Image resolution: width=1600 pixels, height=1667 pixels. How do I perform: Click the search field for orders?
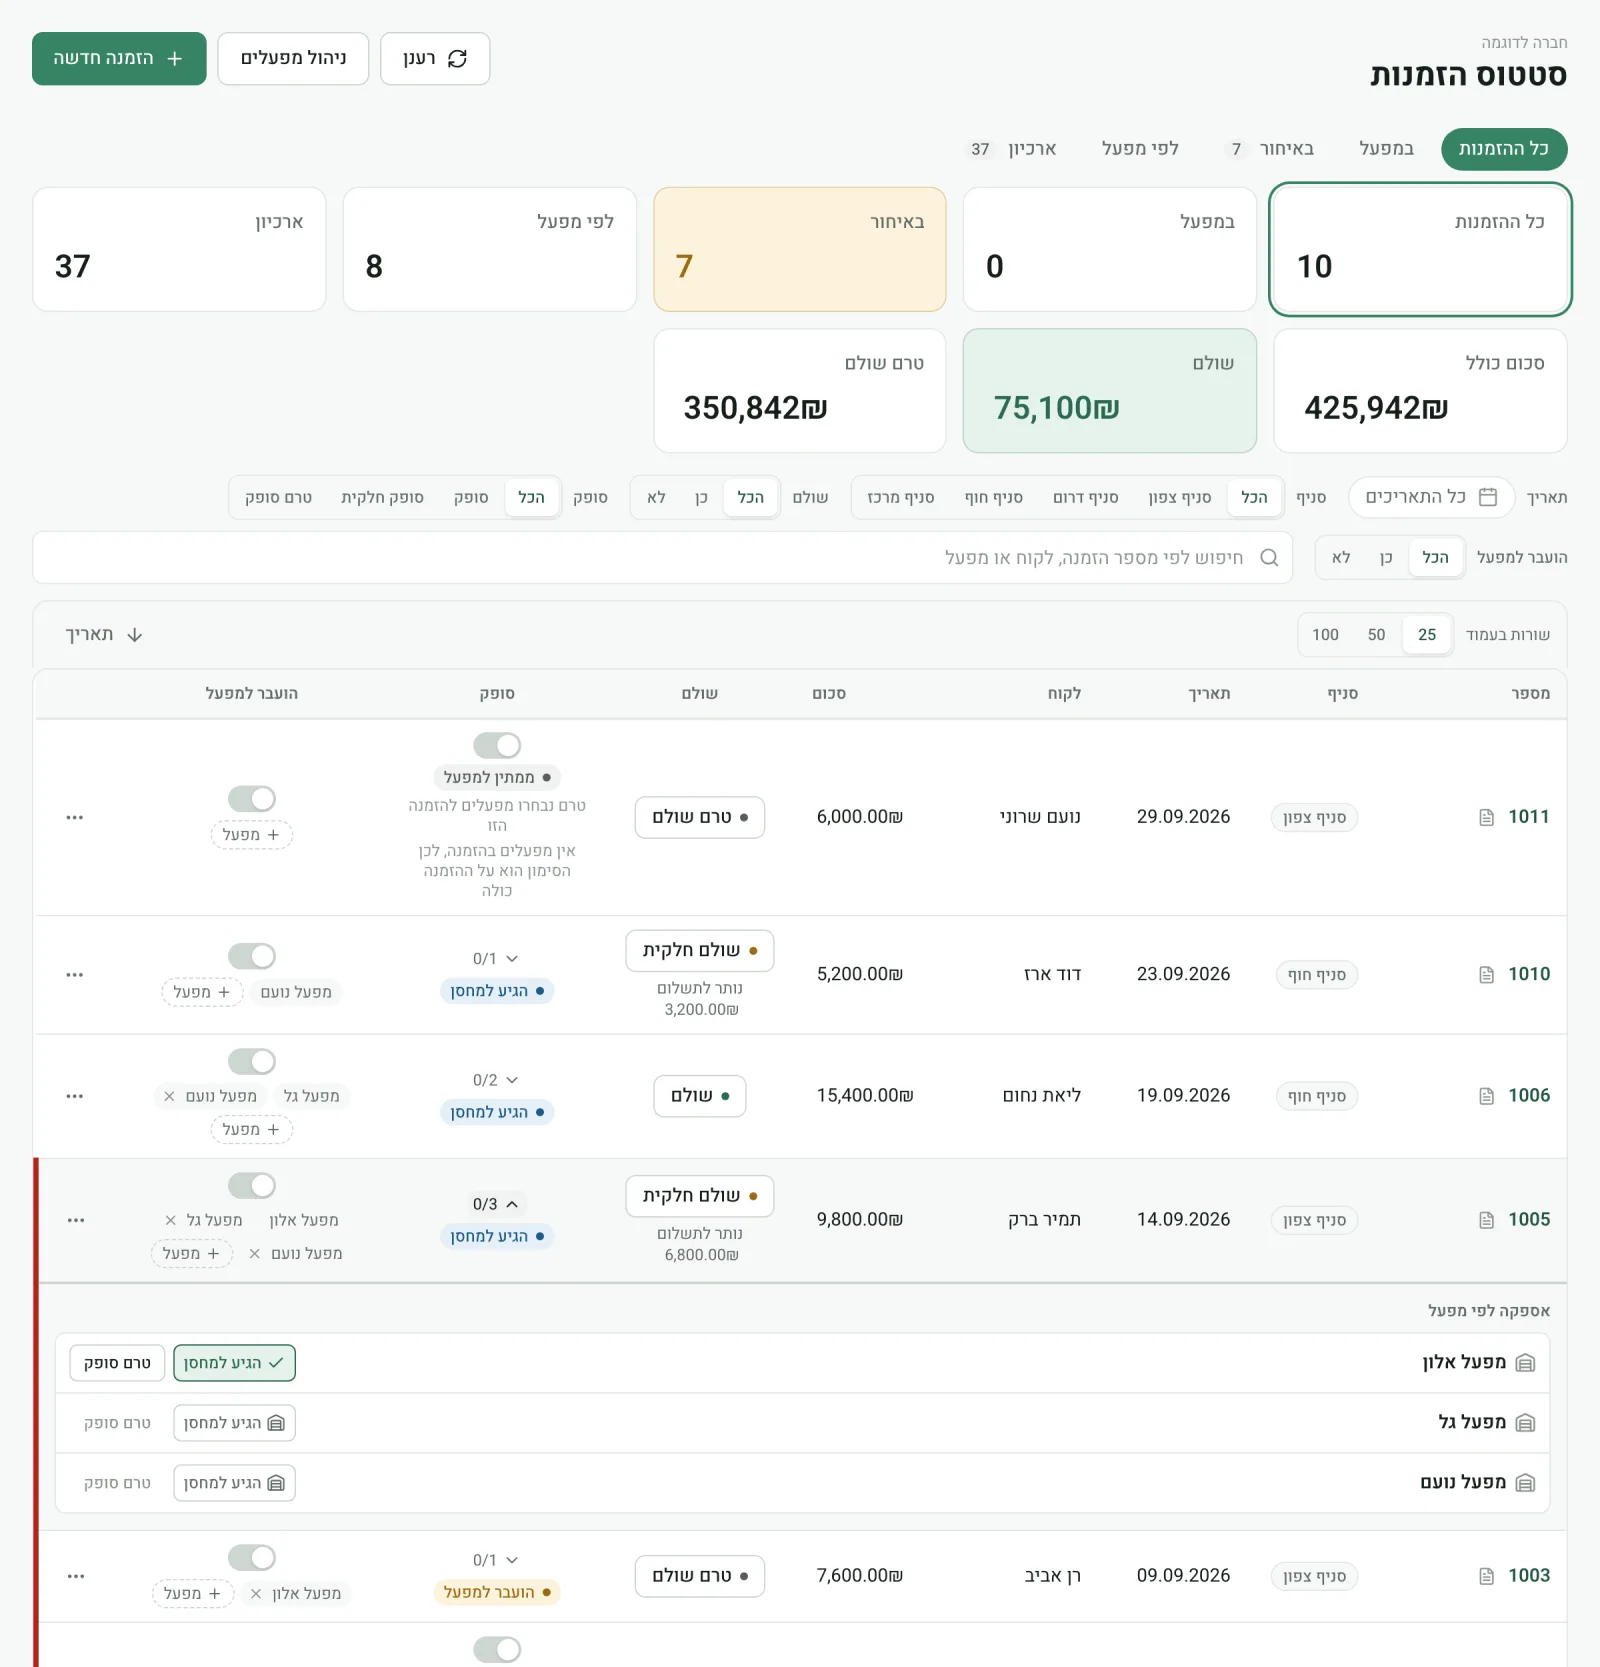662,557
